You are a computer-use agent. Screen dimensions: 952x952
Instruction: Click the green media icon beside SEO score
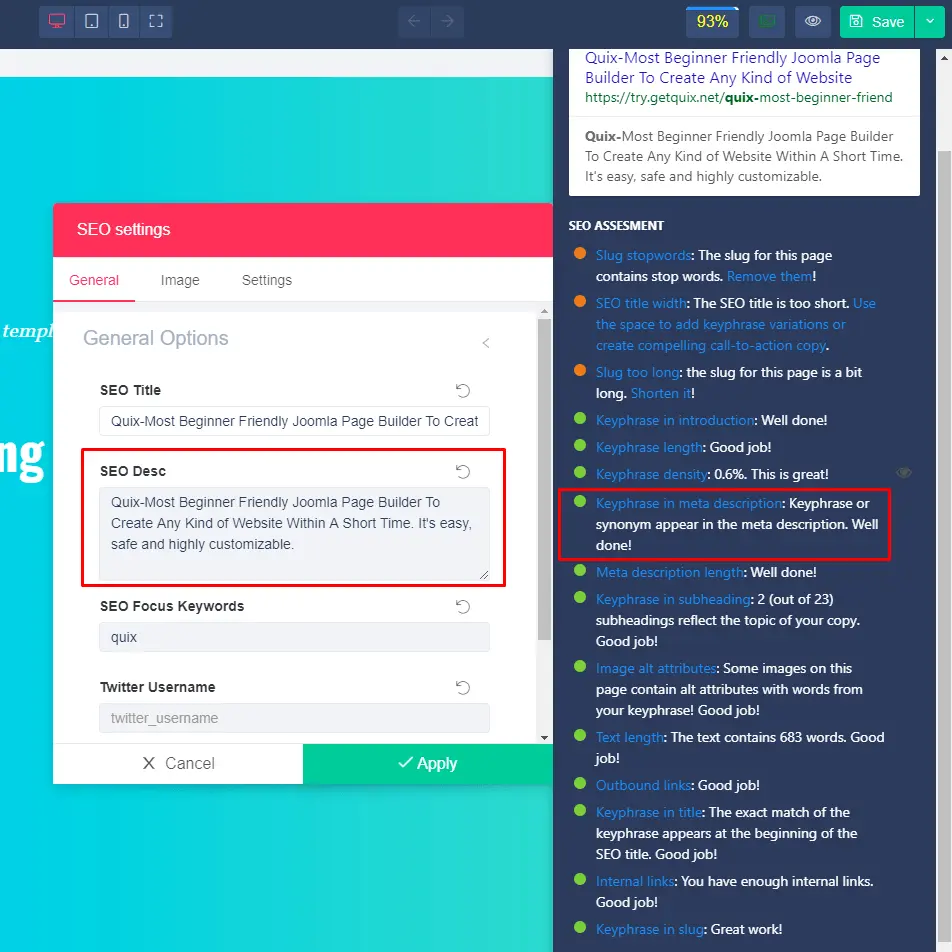[x=766, y=21]
